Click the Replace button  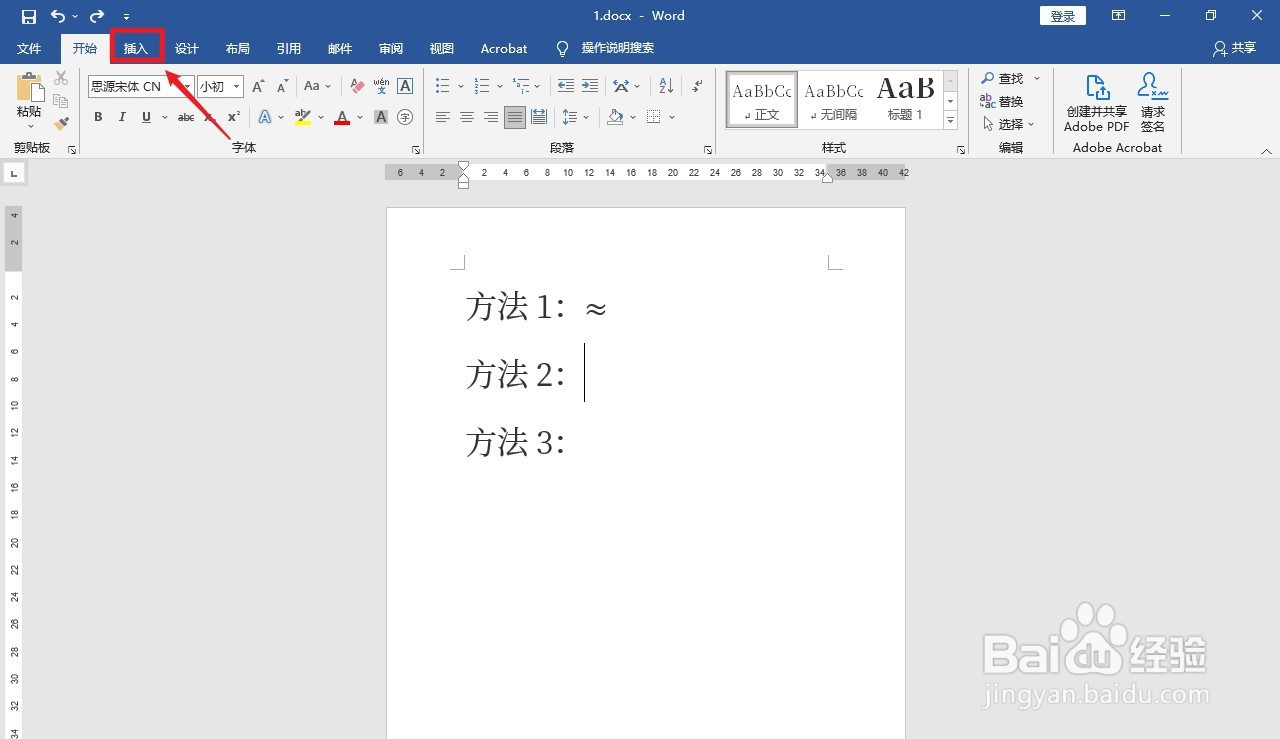[x=1001, y=101]
